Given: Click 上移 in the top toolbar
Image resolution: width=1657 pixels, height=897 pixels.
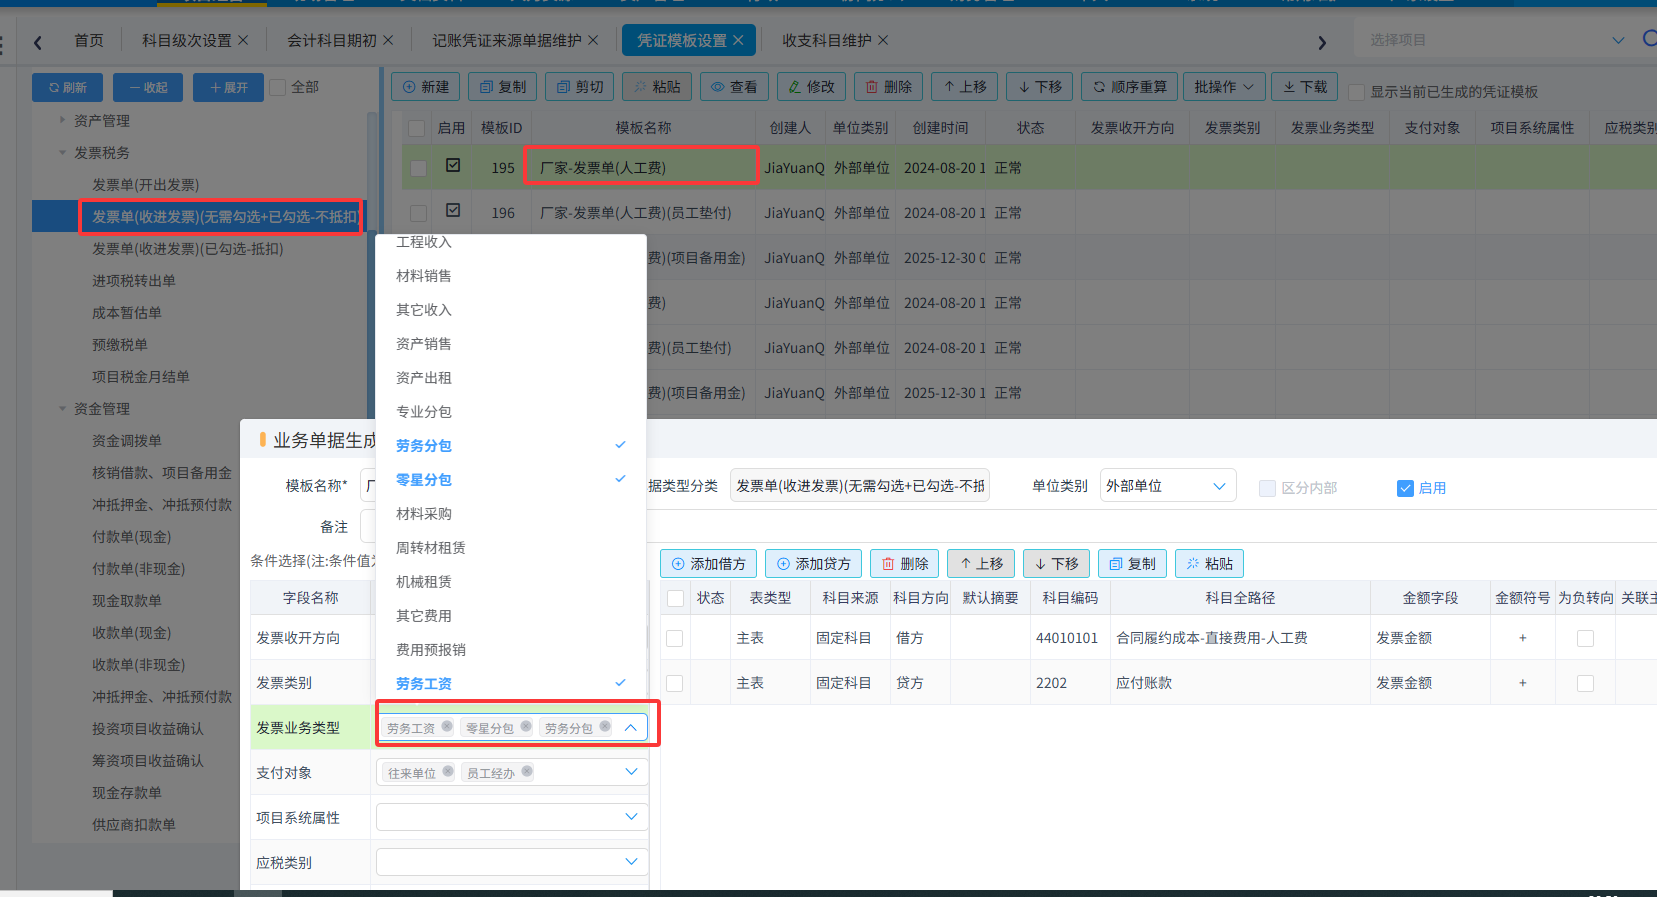Looking at the screenshot, I should [965, 87].
